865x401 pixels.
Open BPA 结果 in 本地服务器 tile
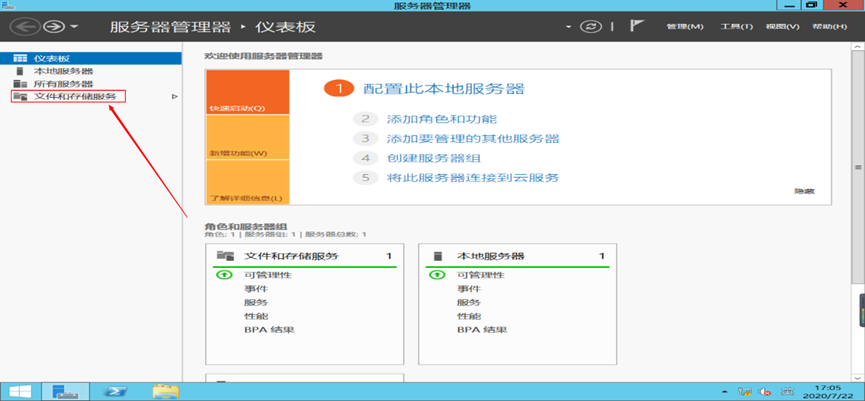click(x=482, y=330)
